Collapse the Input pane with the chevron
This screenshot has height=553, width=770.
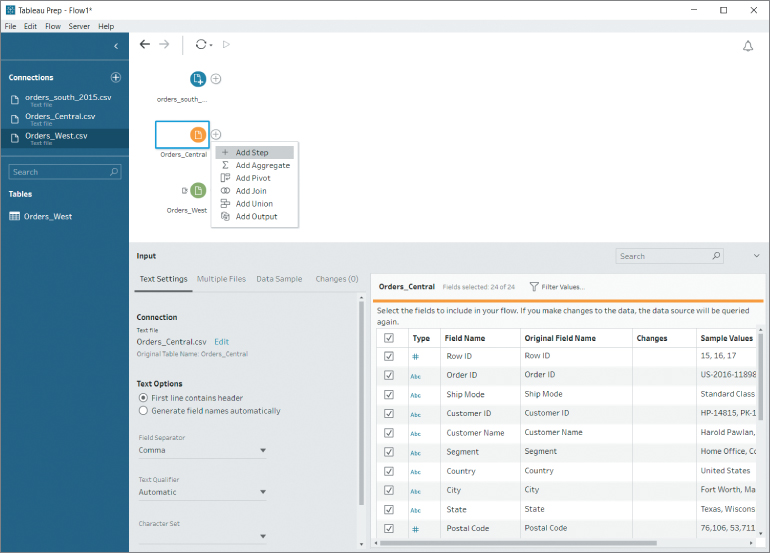coord(757,256)
